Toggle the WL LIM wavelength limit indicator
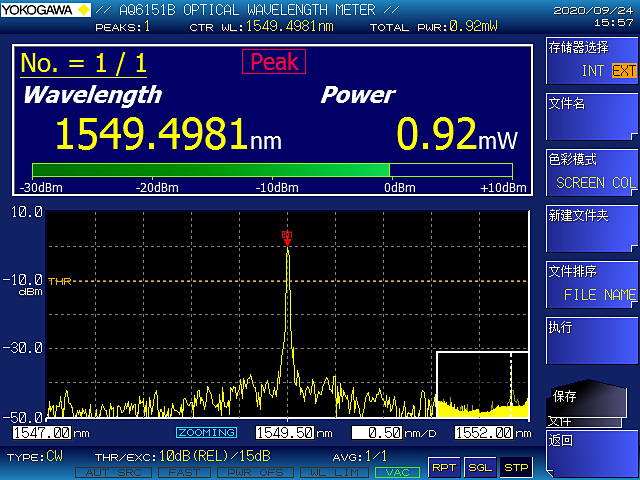640x480 pixels. point(324,472)
